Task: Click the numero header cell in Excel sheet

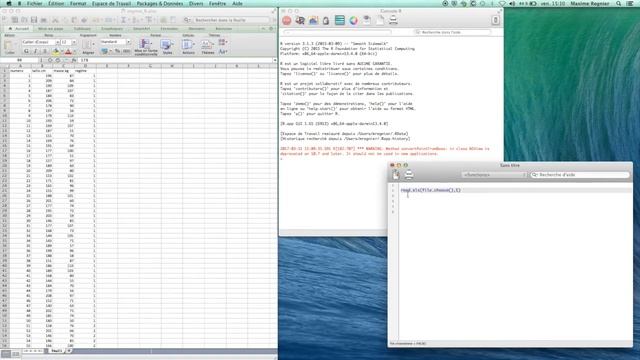Action: click(x=20, y=71)
